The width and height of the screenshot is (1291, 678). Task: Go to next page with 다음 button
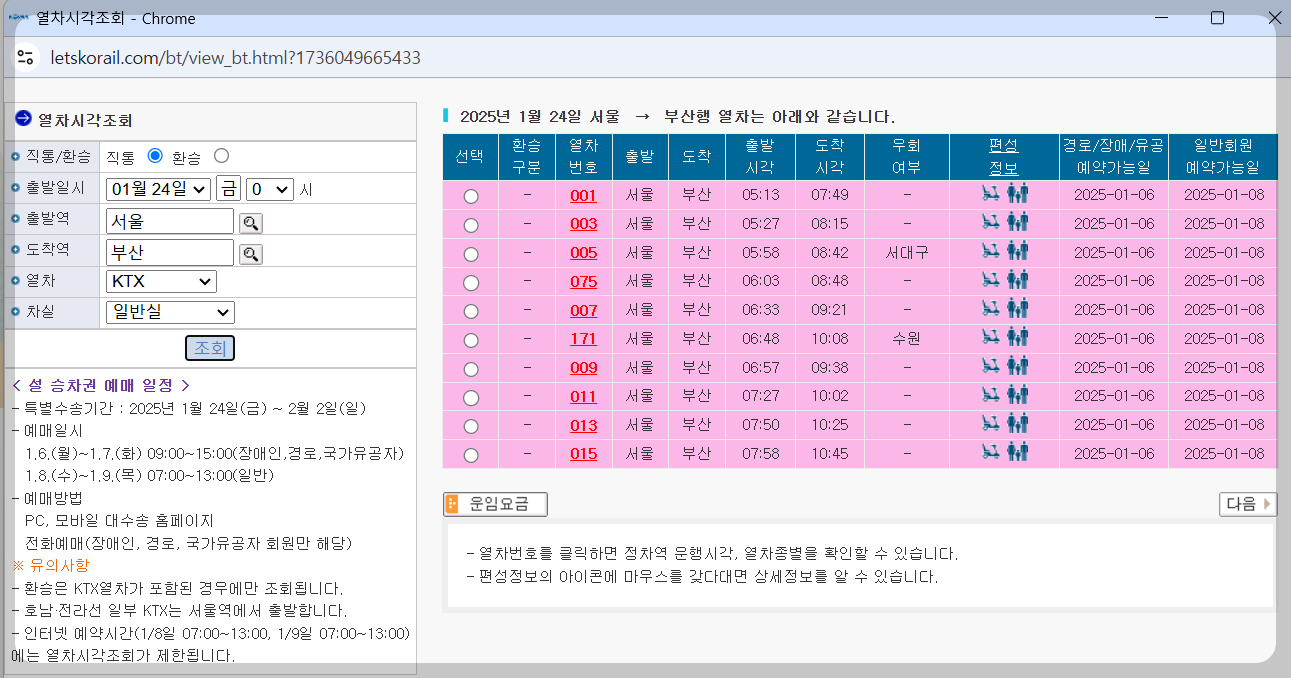(x=1248, y=504)
